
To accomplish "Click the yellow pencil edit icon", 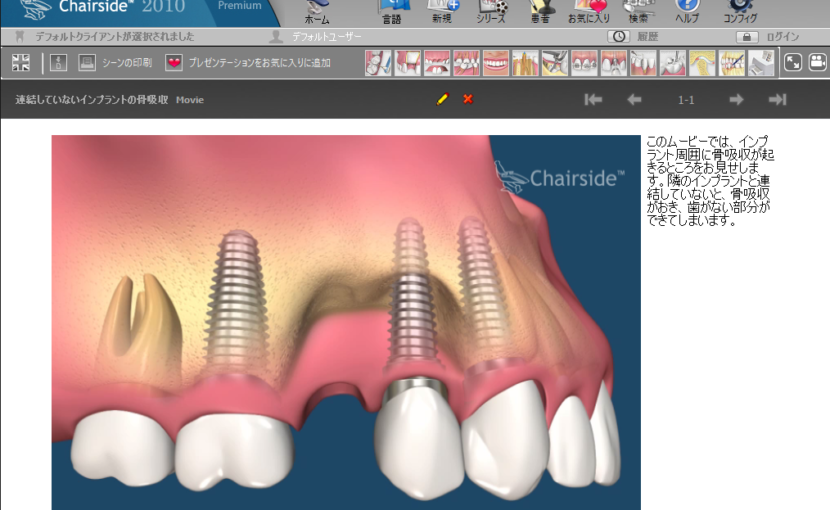I will point(442,99).
